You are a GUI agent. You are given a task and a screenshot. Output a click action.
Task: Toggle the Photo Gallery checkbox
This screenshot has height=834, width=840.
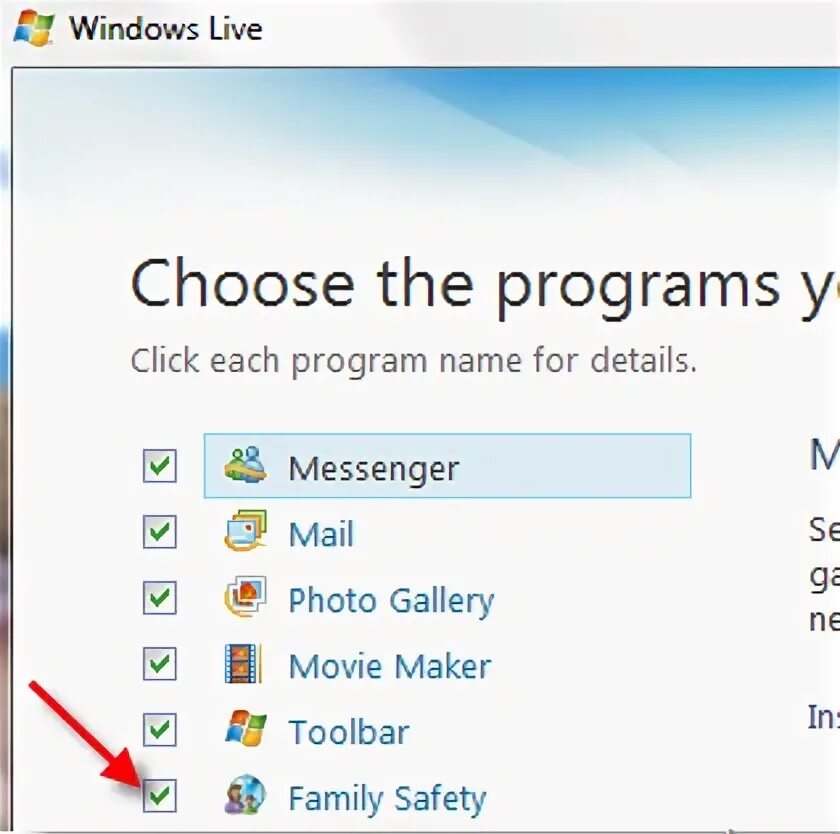click(x=160, y=597)
